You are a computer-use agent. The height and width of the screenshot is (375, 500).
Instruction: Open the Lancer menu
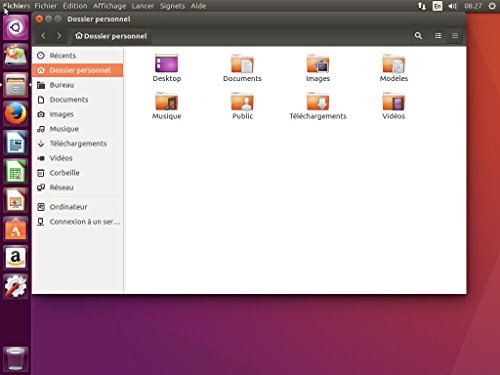click(x=143, y=6)
